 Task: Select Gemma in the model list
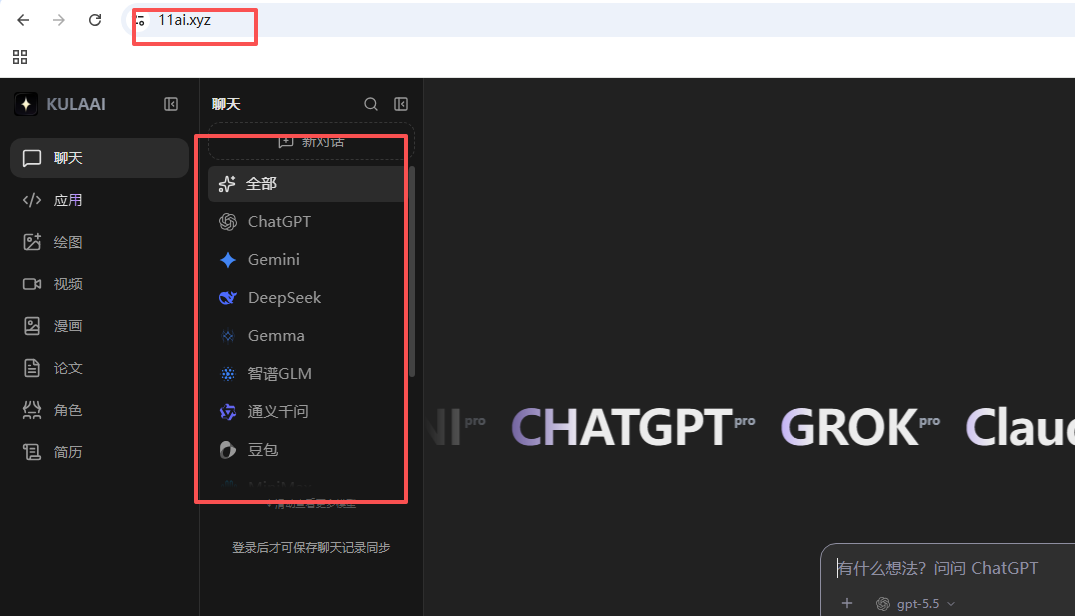[308, 336]
